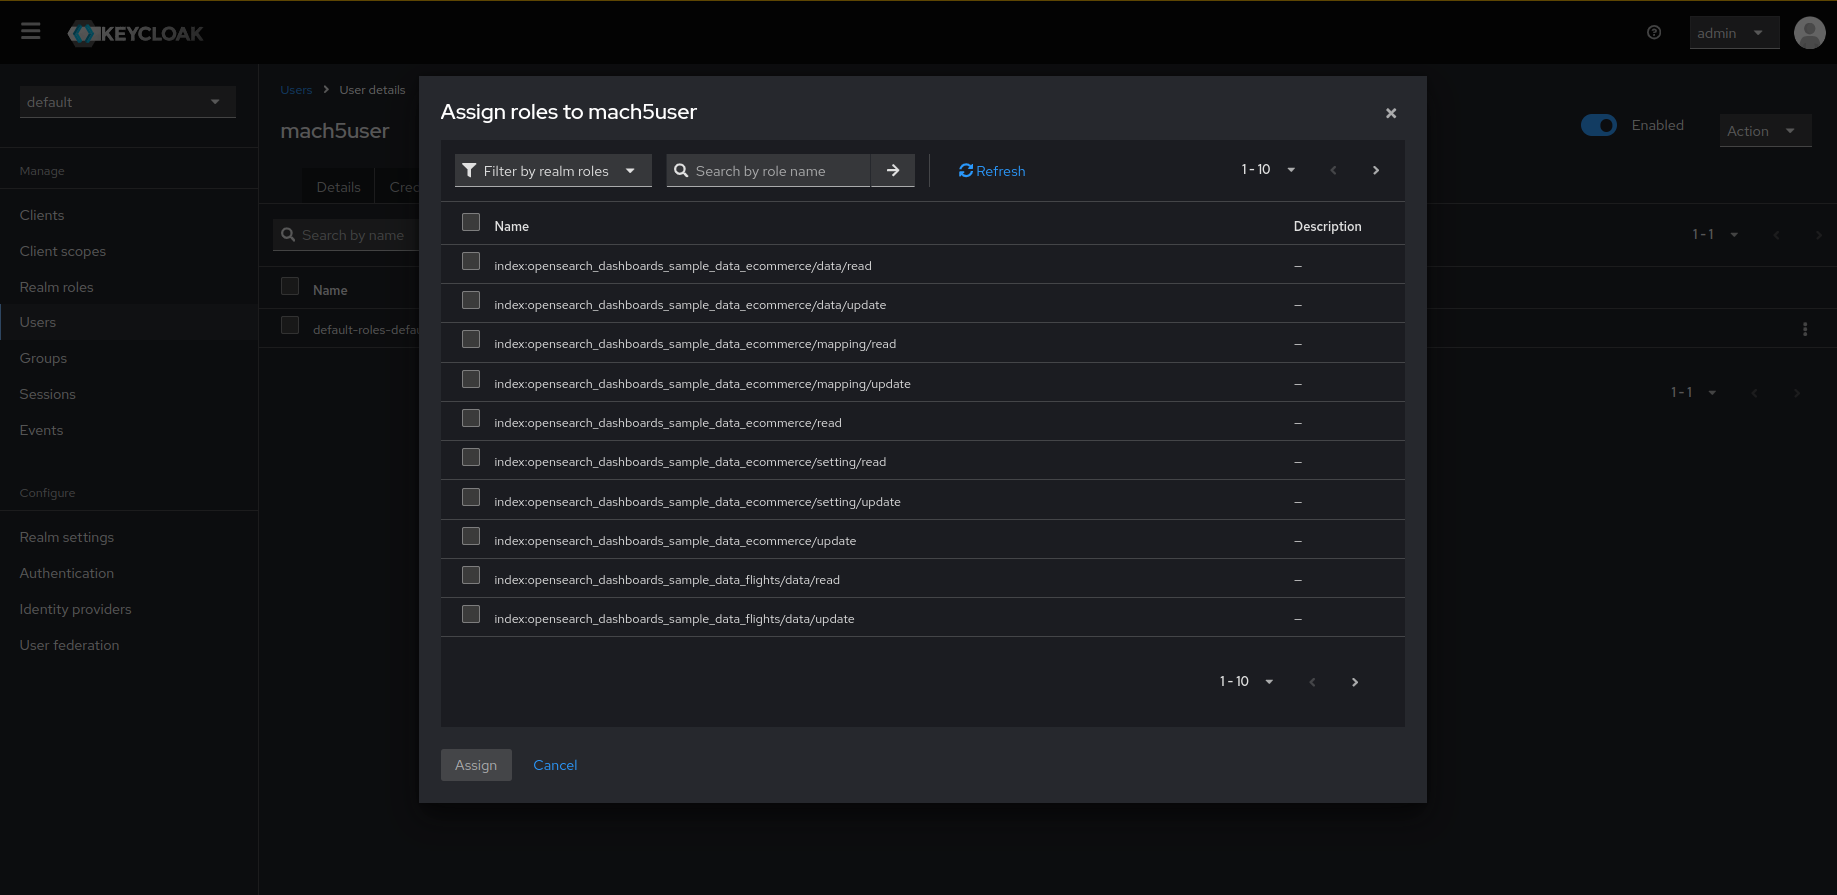Click the Assign button
1837x895 pixels.
pos(476,765)
